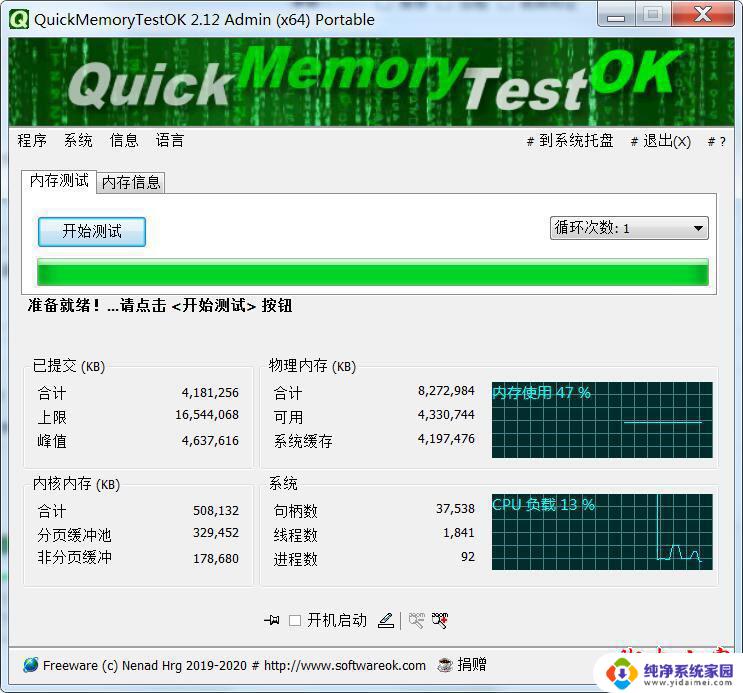The width and height of the screenshot is (743, 693).
Task: Click the QuickMemoryTestOK title bar app icon
Action: [x=19, y=20]
